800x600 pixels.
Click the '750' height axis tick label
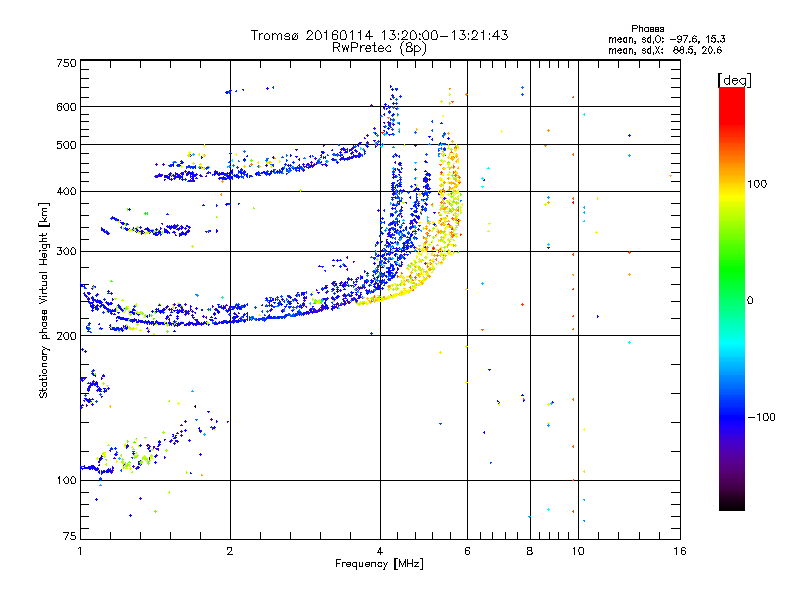(x=66, y=63)
